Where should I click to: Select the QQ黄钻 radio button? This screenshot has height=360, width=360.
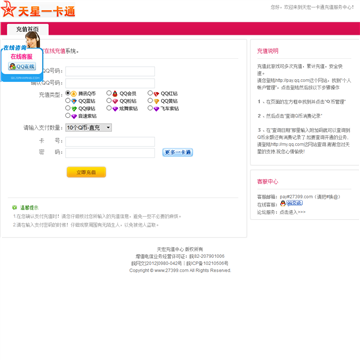point(150,101)
